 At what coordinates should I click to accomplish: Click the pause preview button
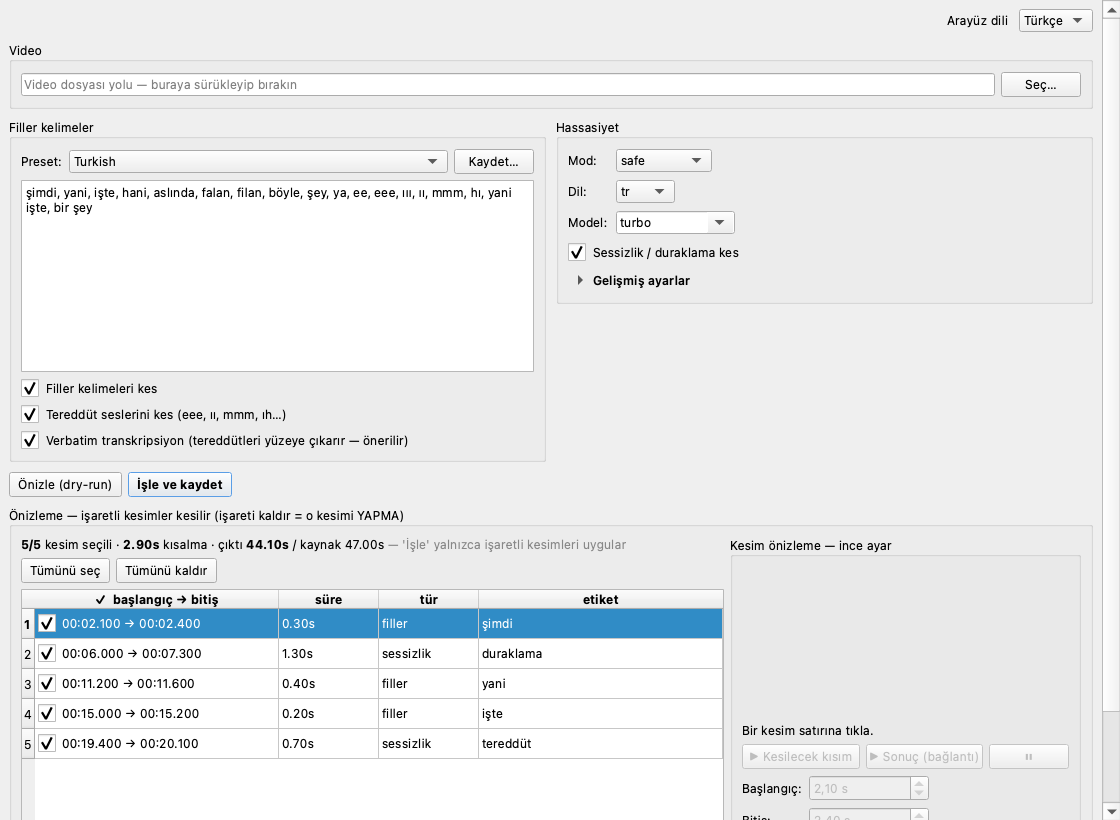point(1029,756)
